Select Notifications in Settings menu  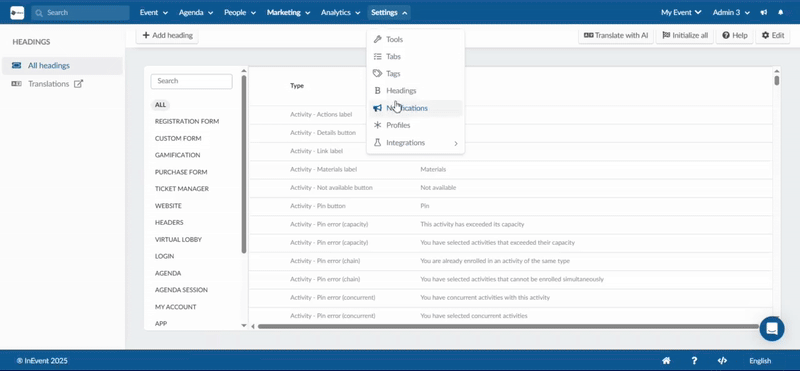[415, 108]
